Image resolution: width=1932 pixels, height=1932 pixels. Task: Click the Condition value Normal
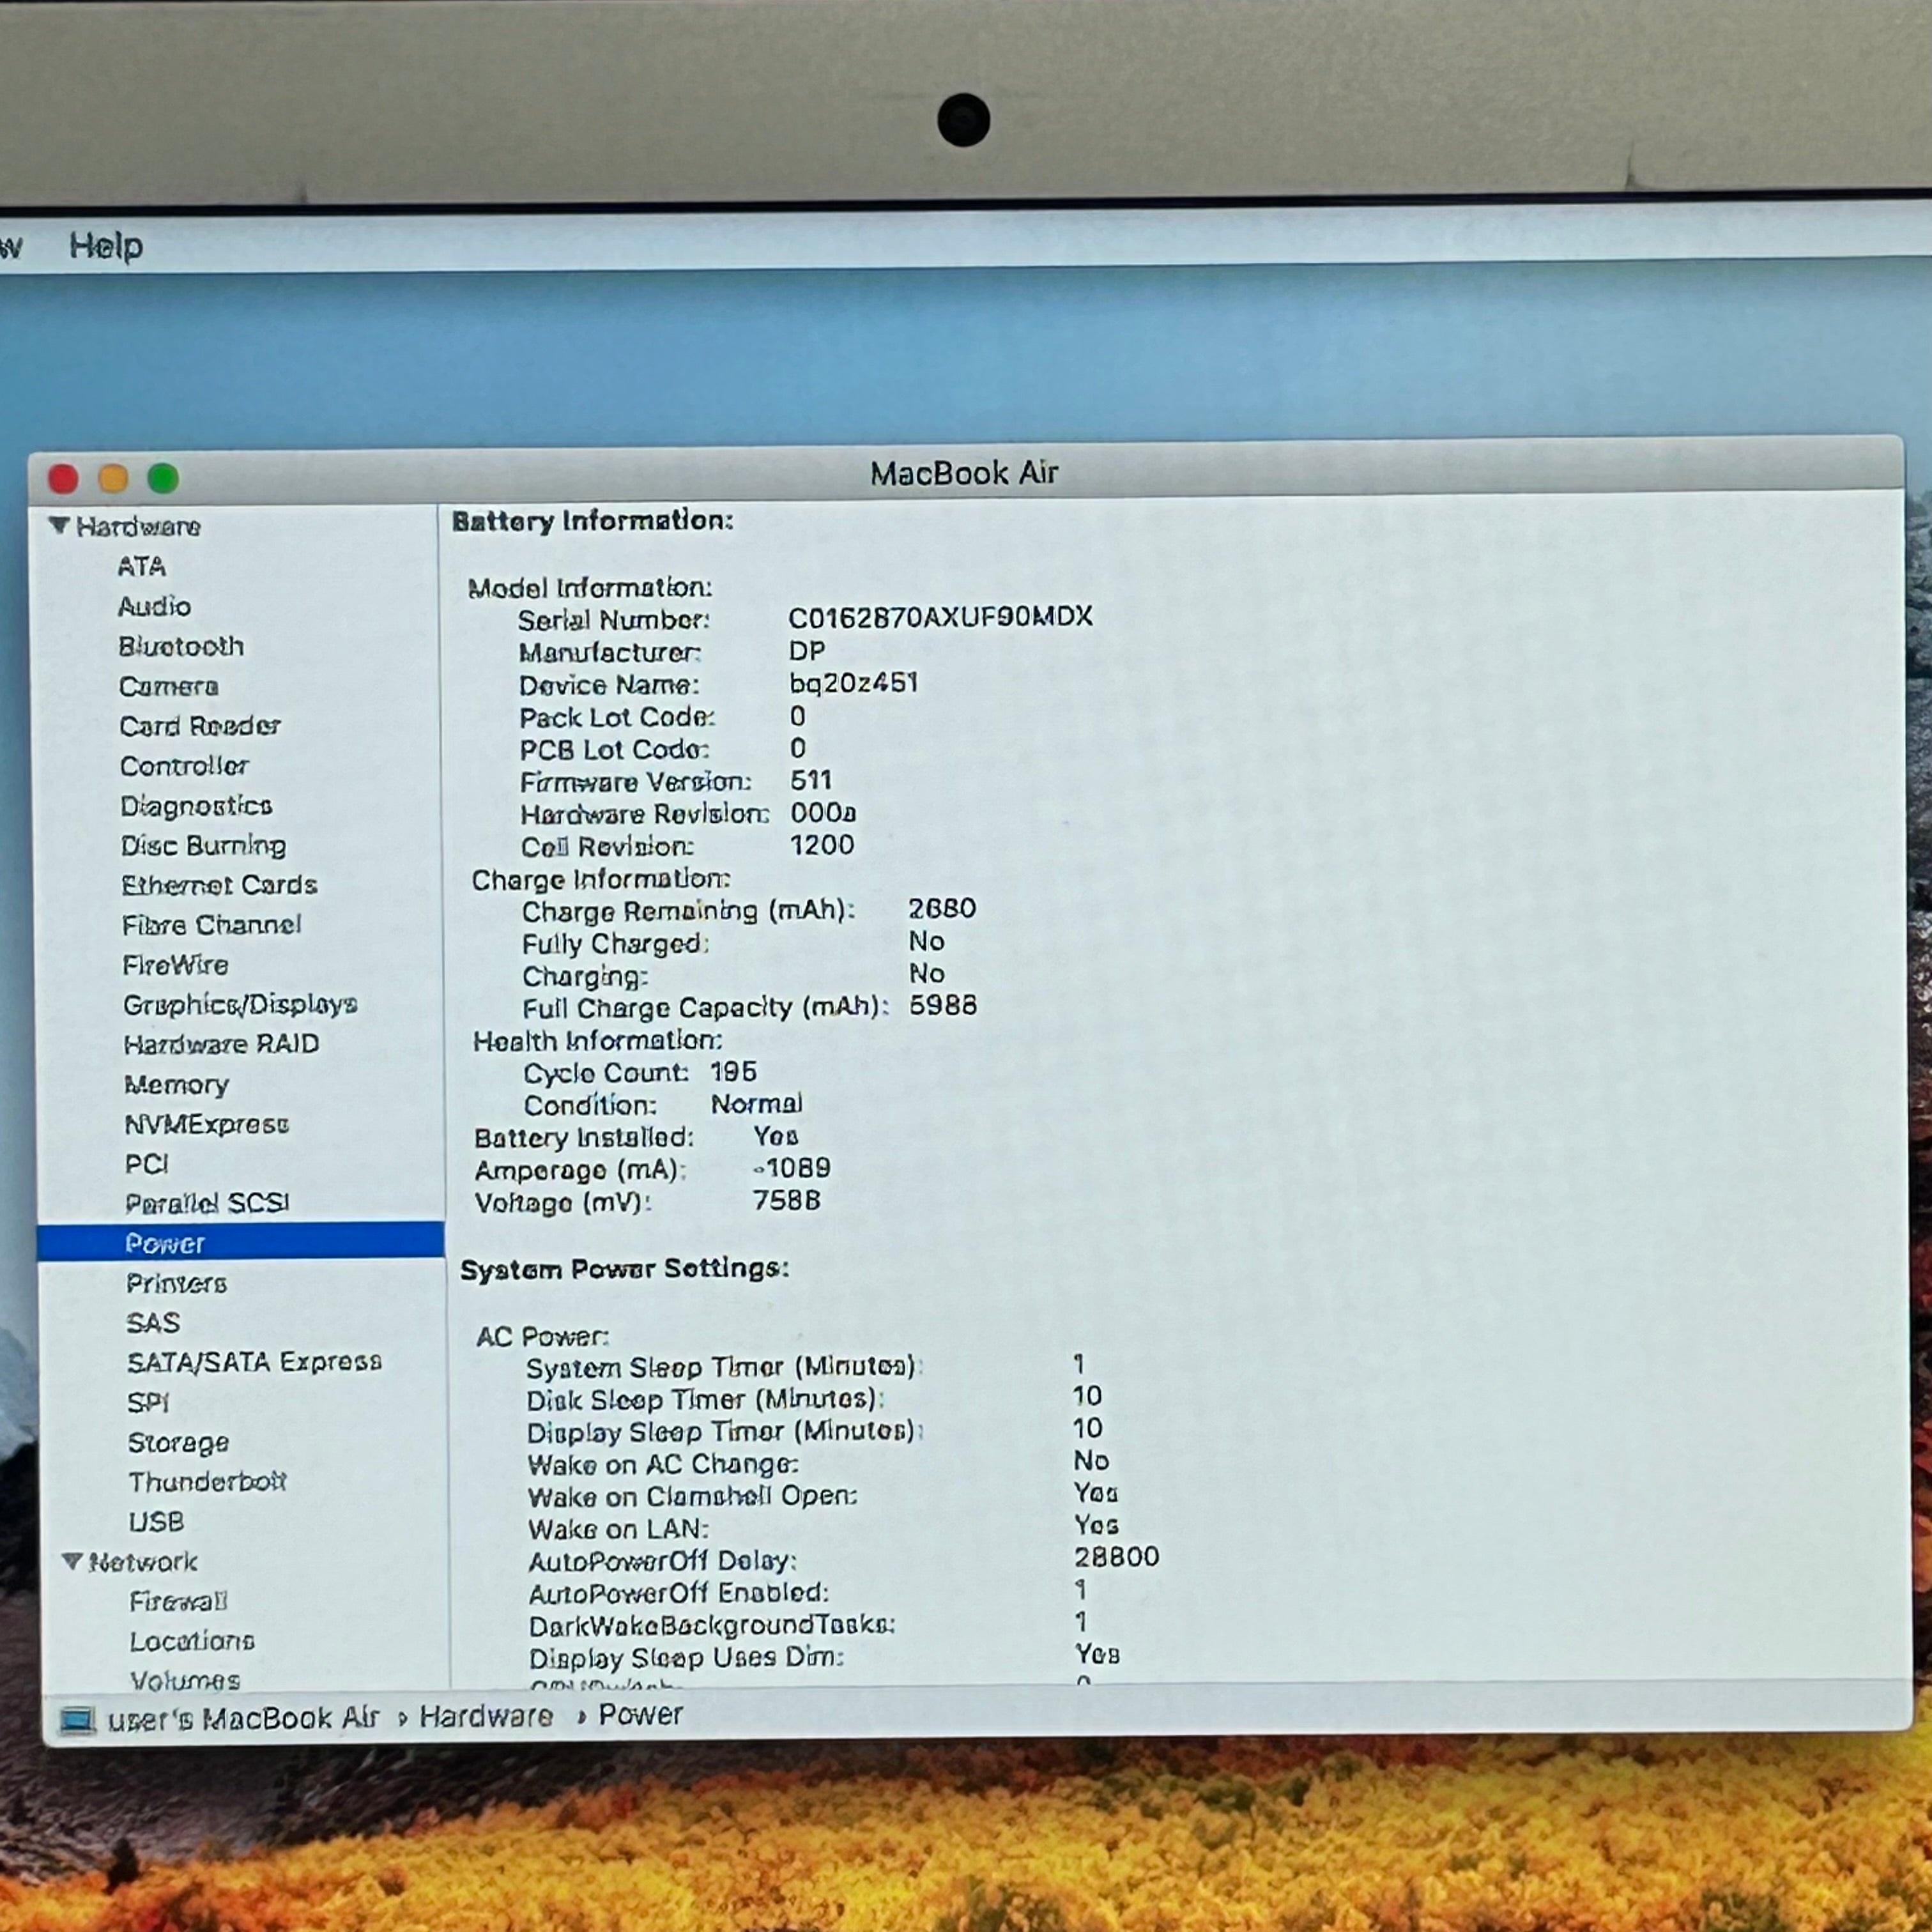pyautogui.click(x=756, y=1104)
